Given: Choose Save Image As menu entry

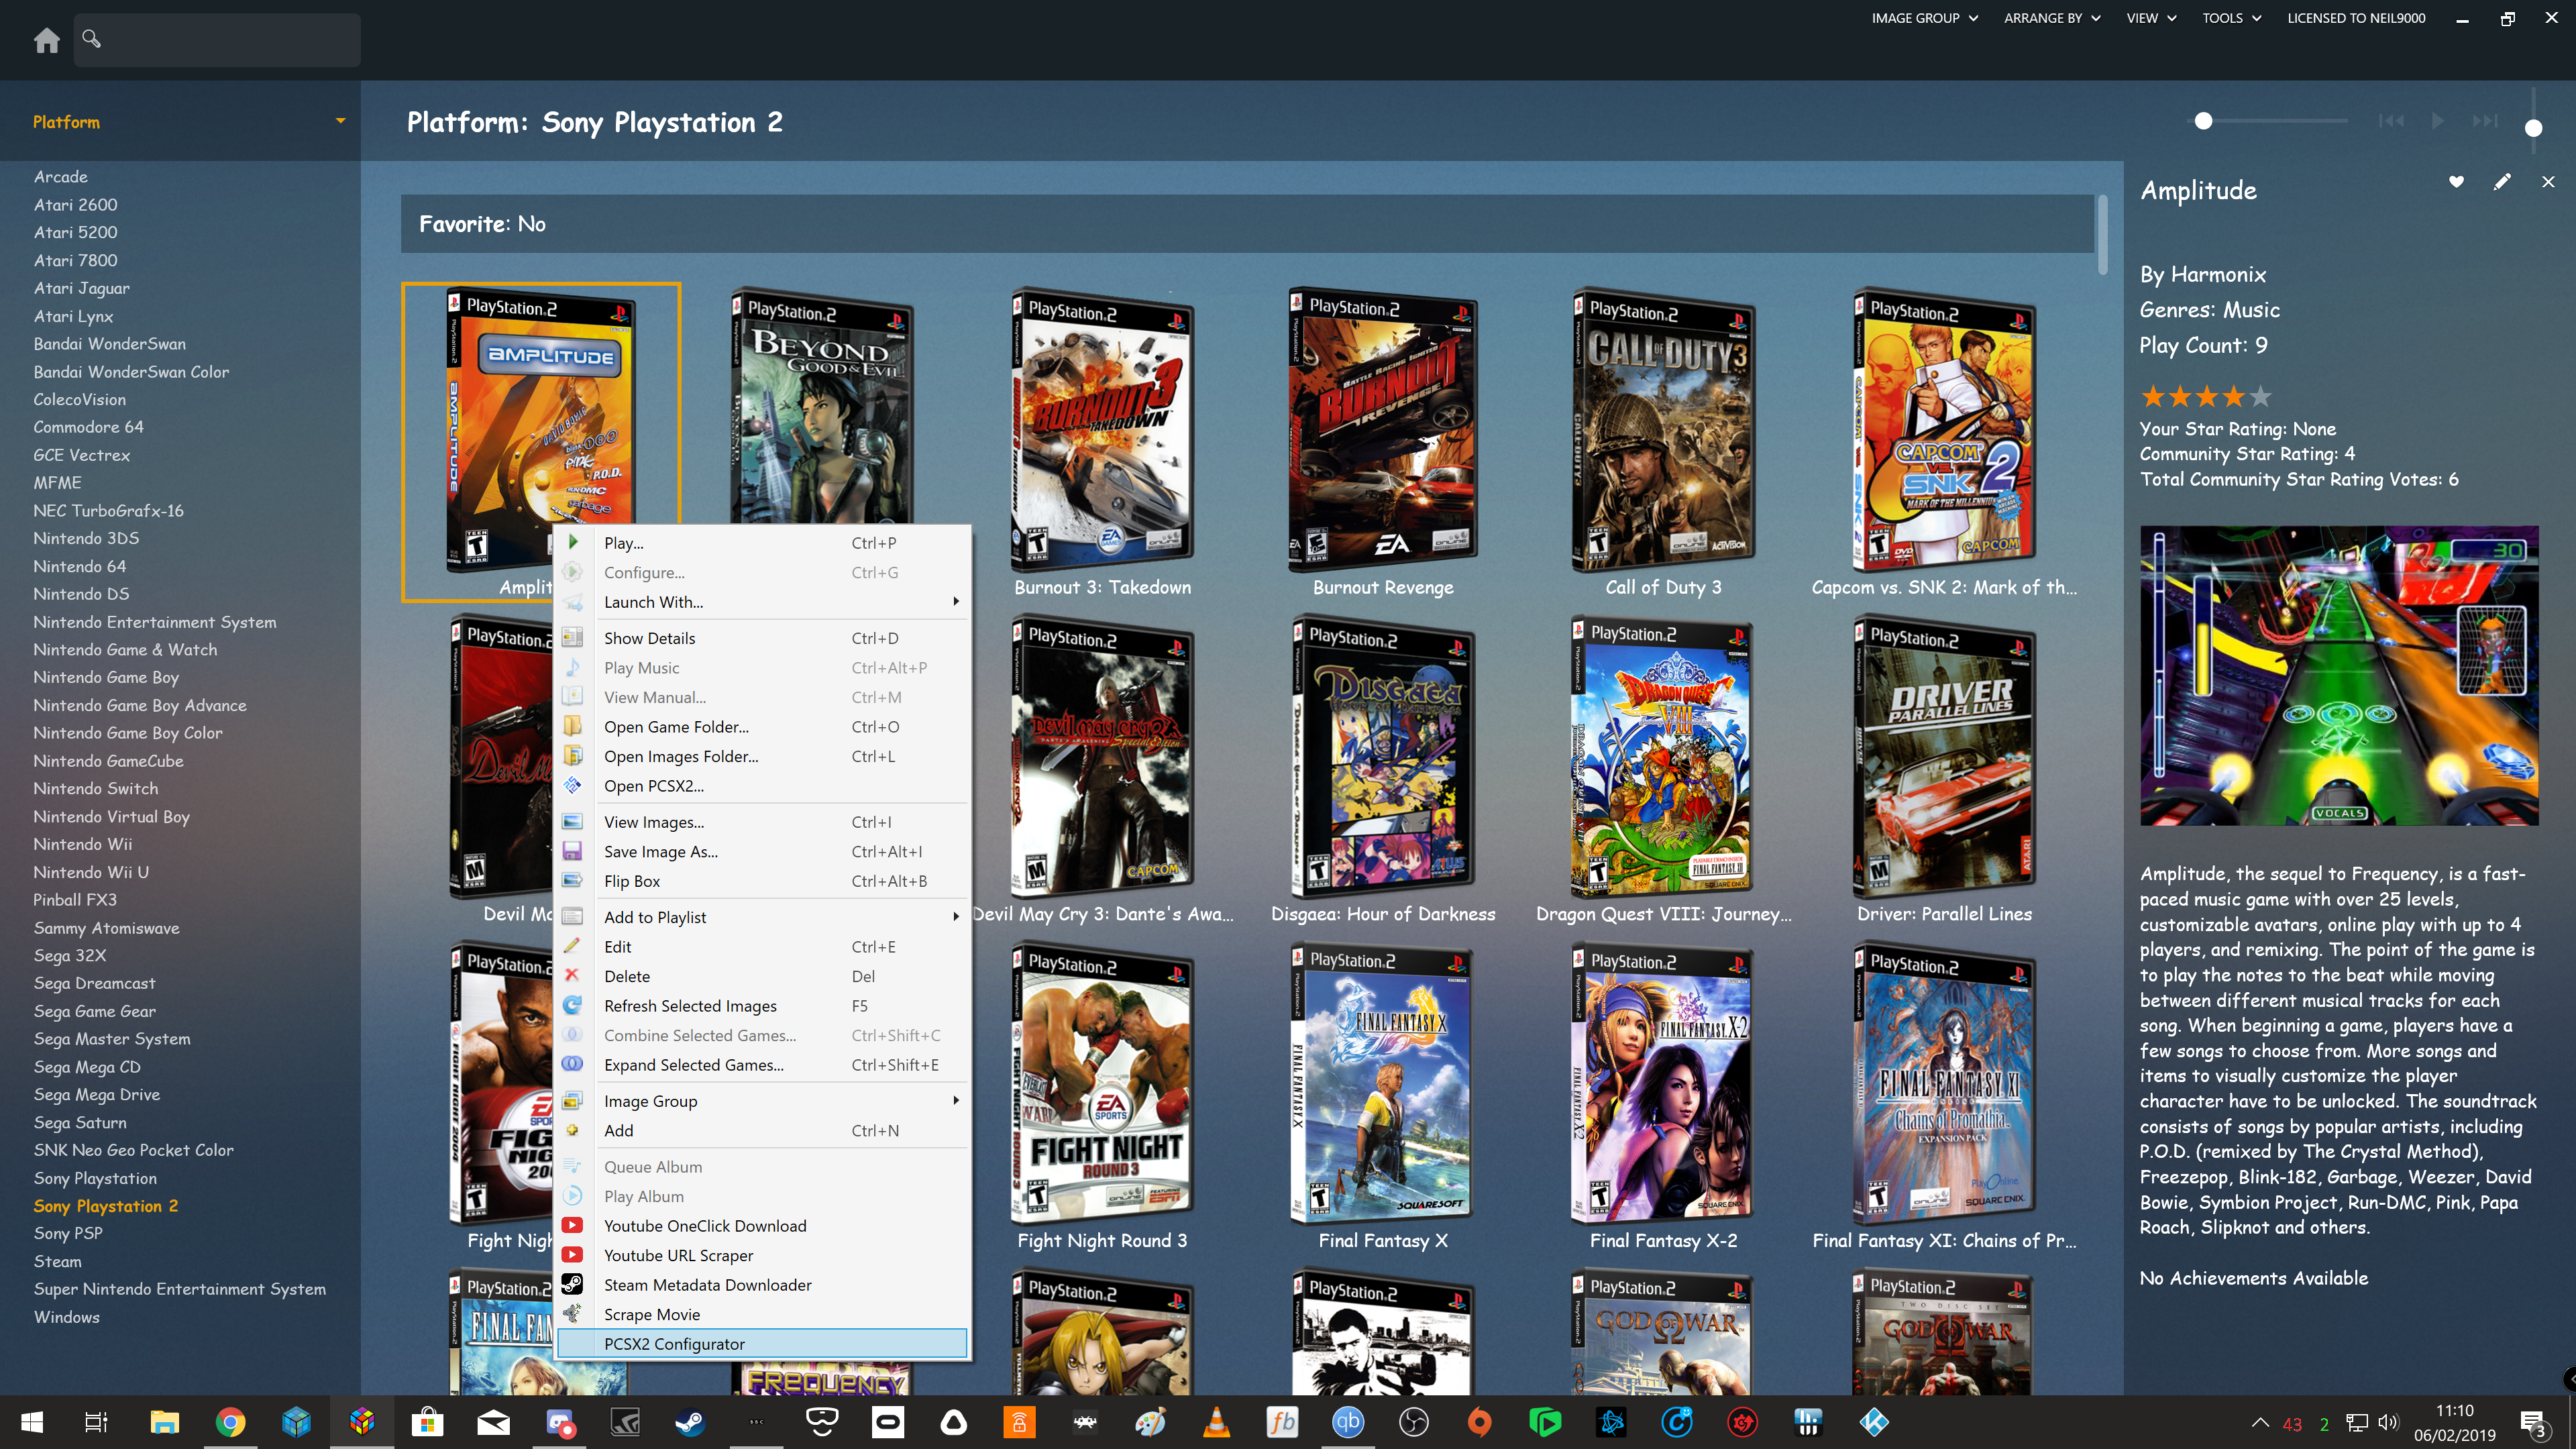Looking at the screenshot, I should [762, 852].
